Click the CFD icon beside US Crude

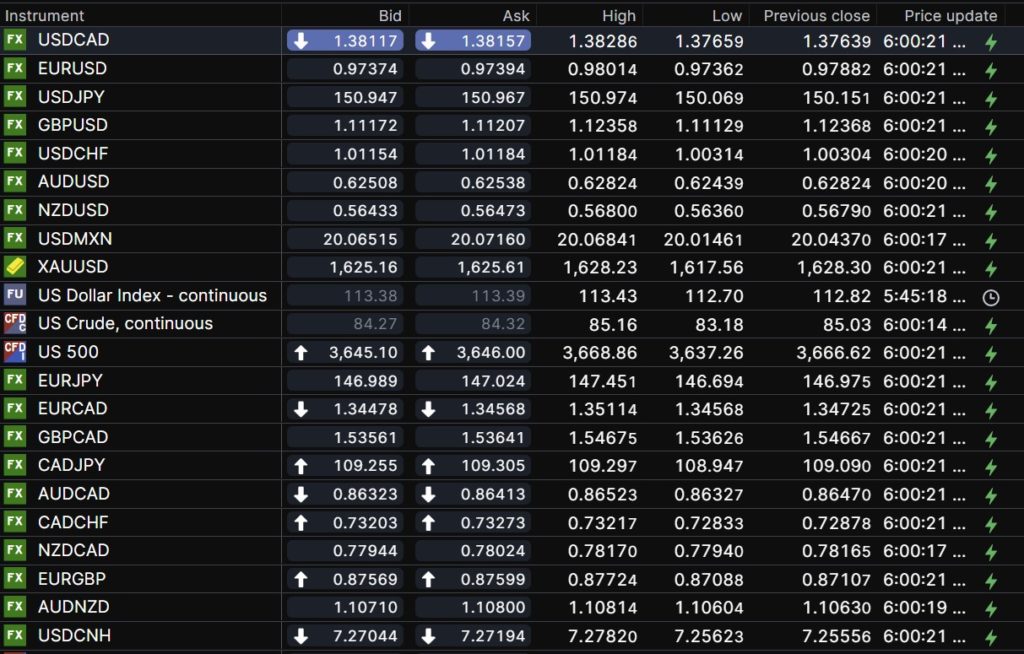pos(15,323)
